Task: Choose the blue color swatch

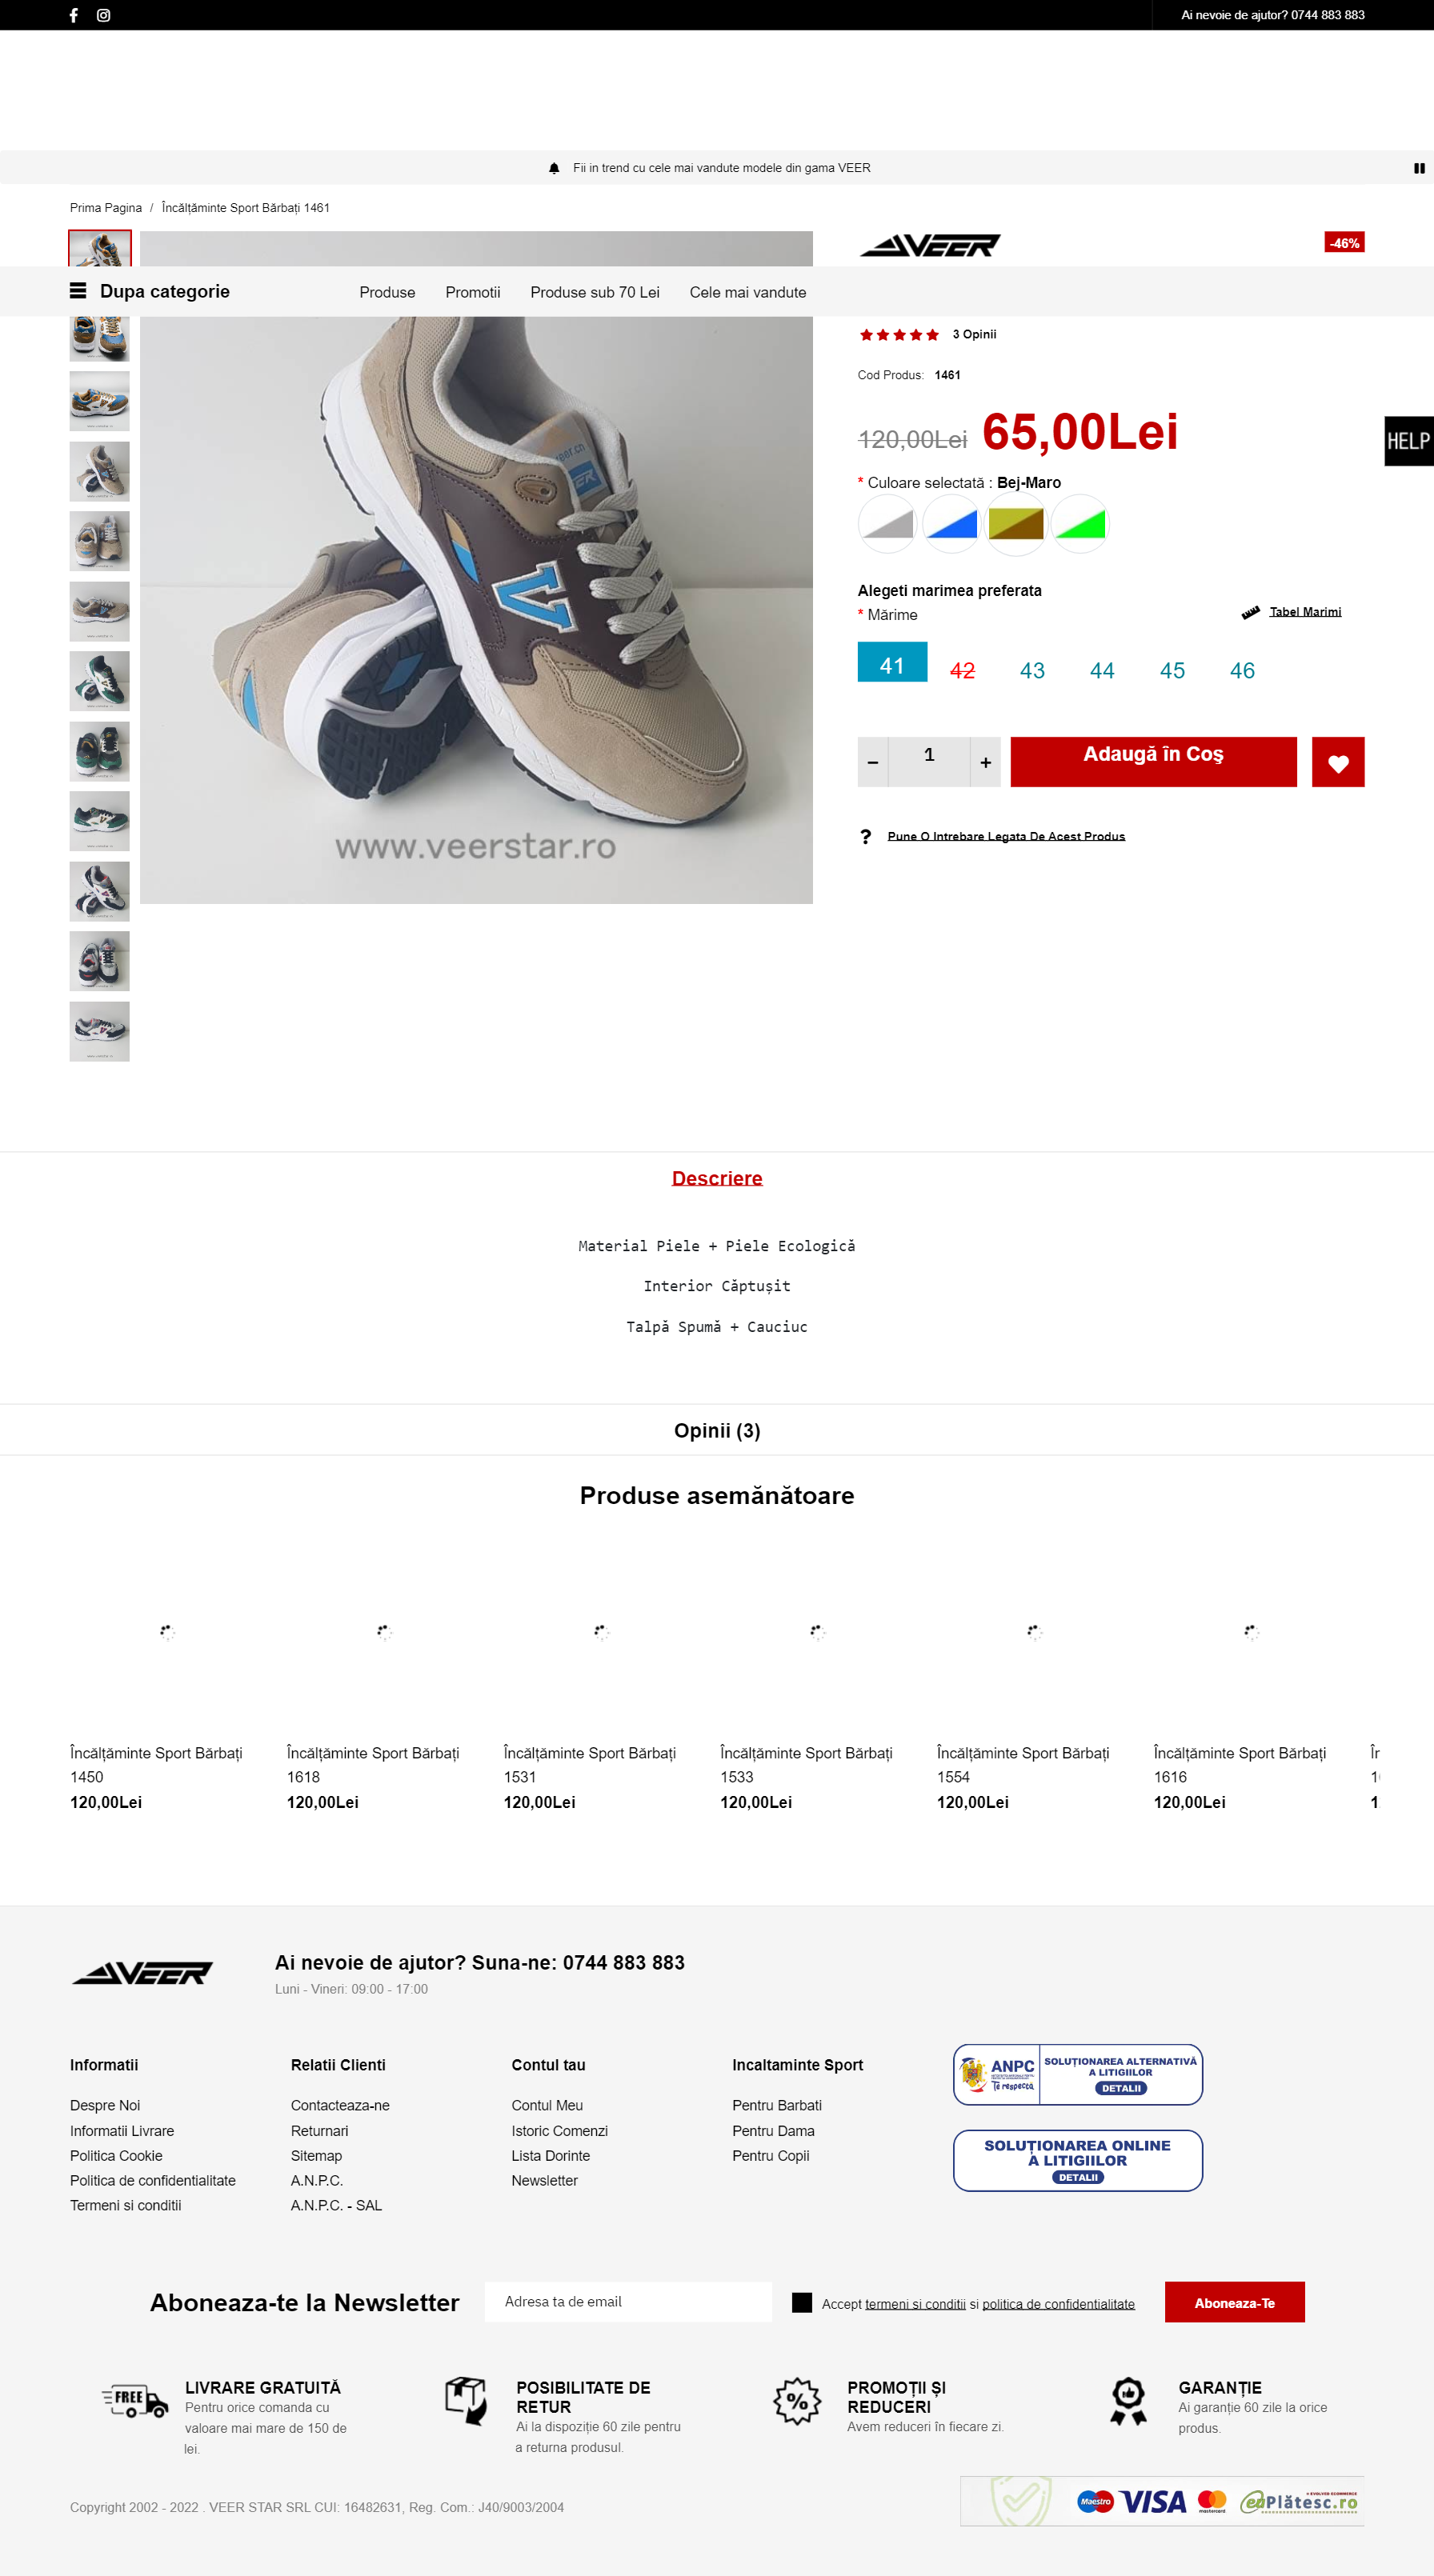Action: pyautogui.click(x=950, y=524)
